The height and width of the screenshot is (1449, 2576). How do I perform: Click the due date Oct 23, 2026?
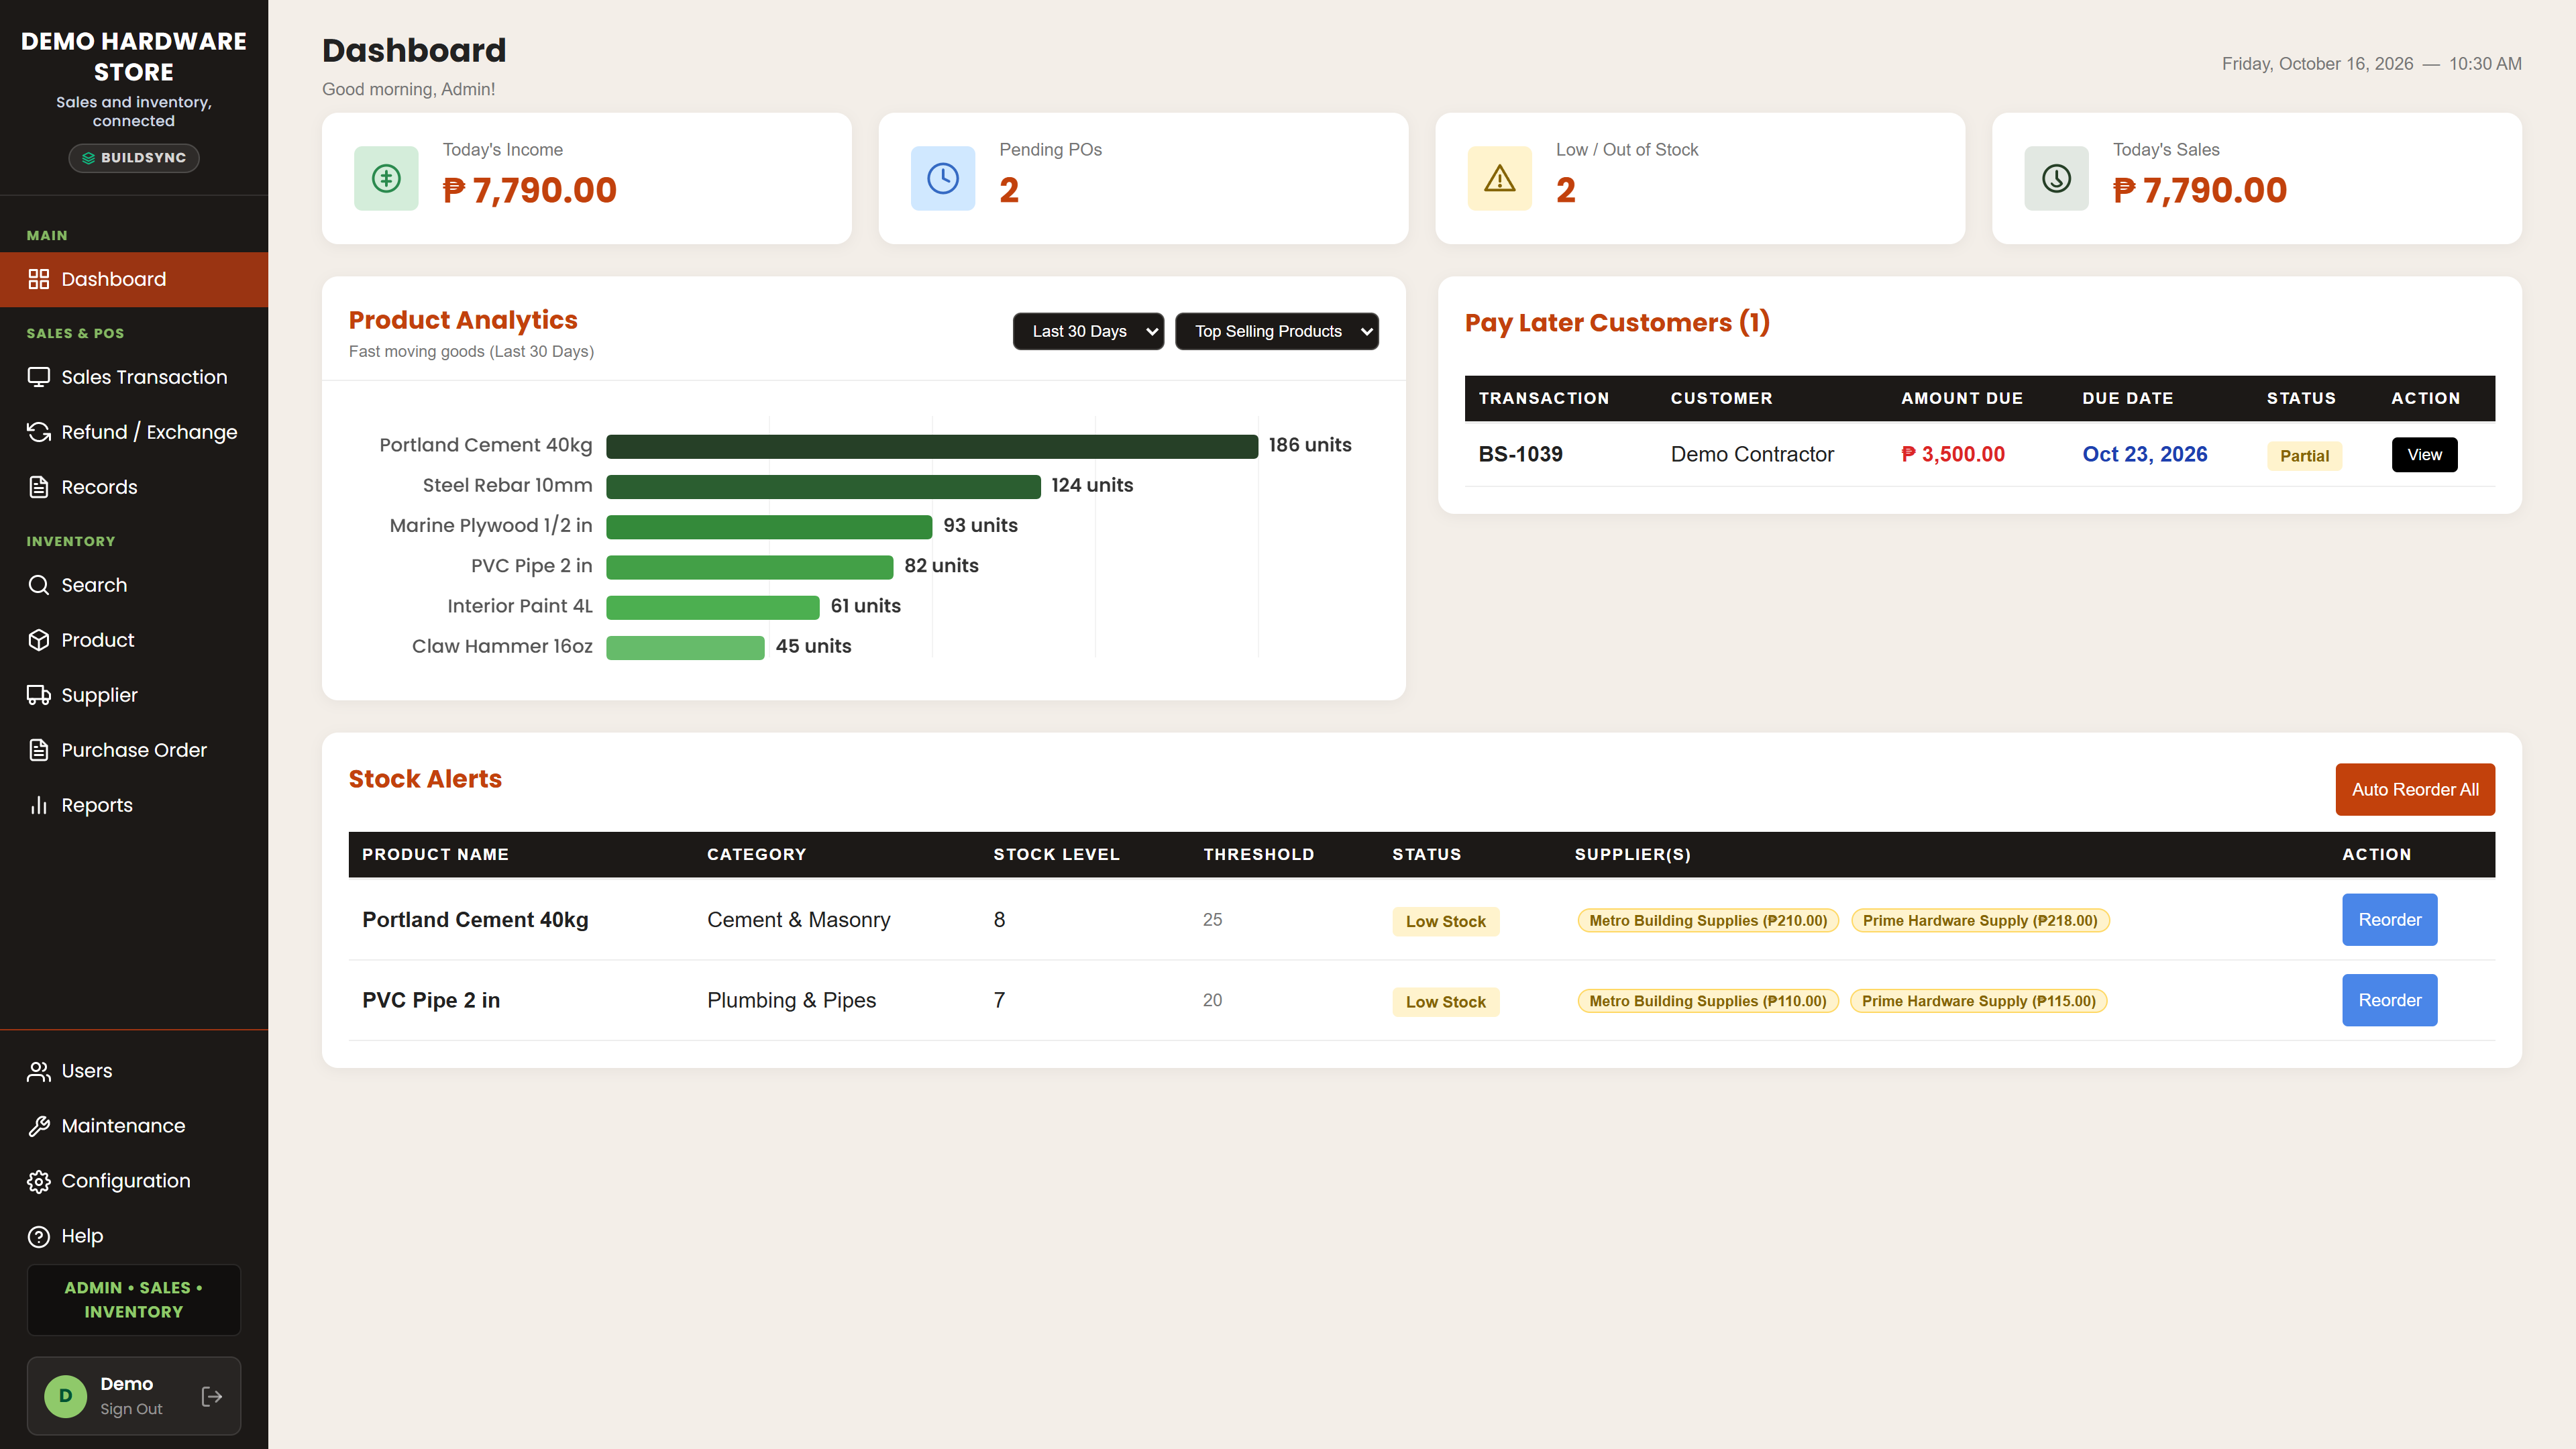[x=2144, y=455]
